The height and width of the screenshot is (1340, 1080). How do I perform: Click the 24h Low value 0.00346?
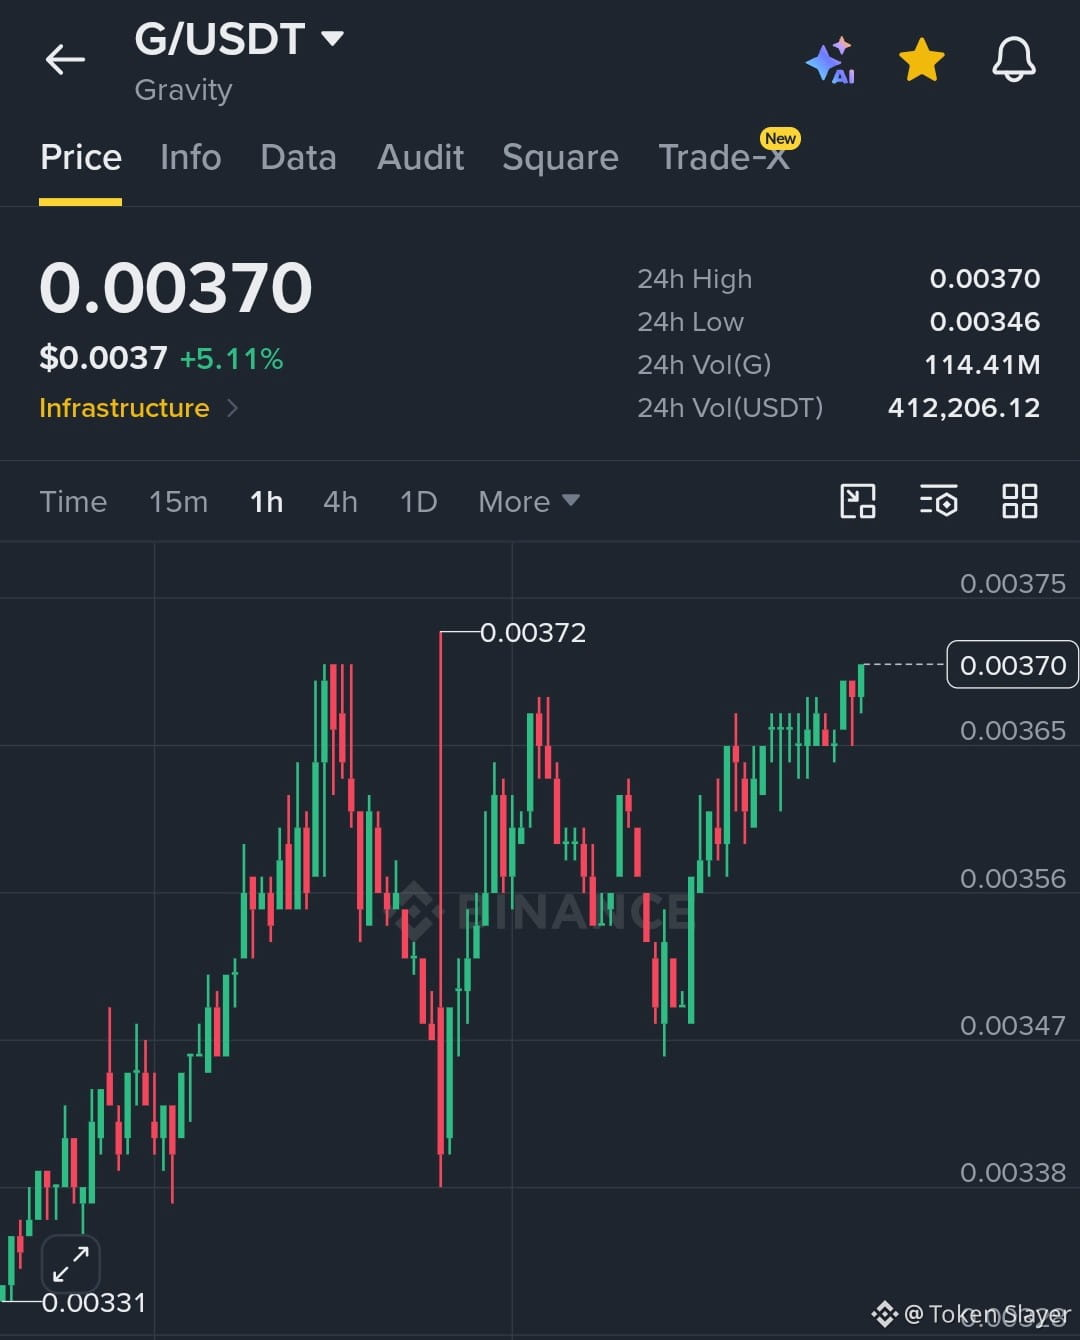click(985, 321)
